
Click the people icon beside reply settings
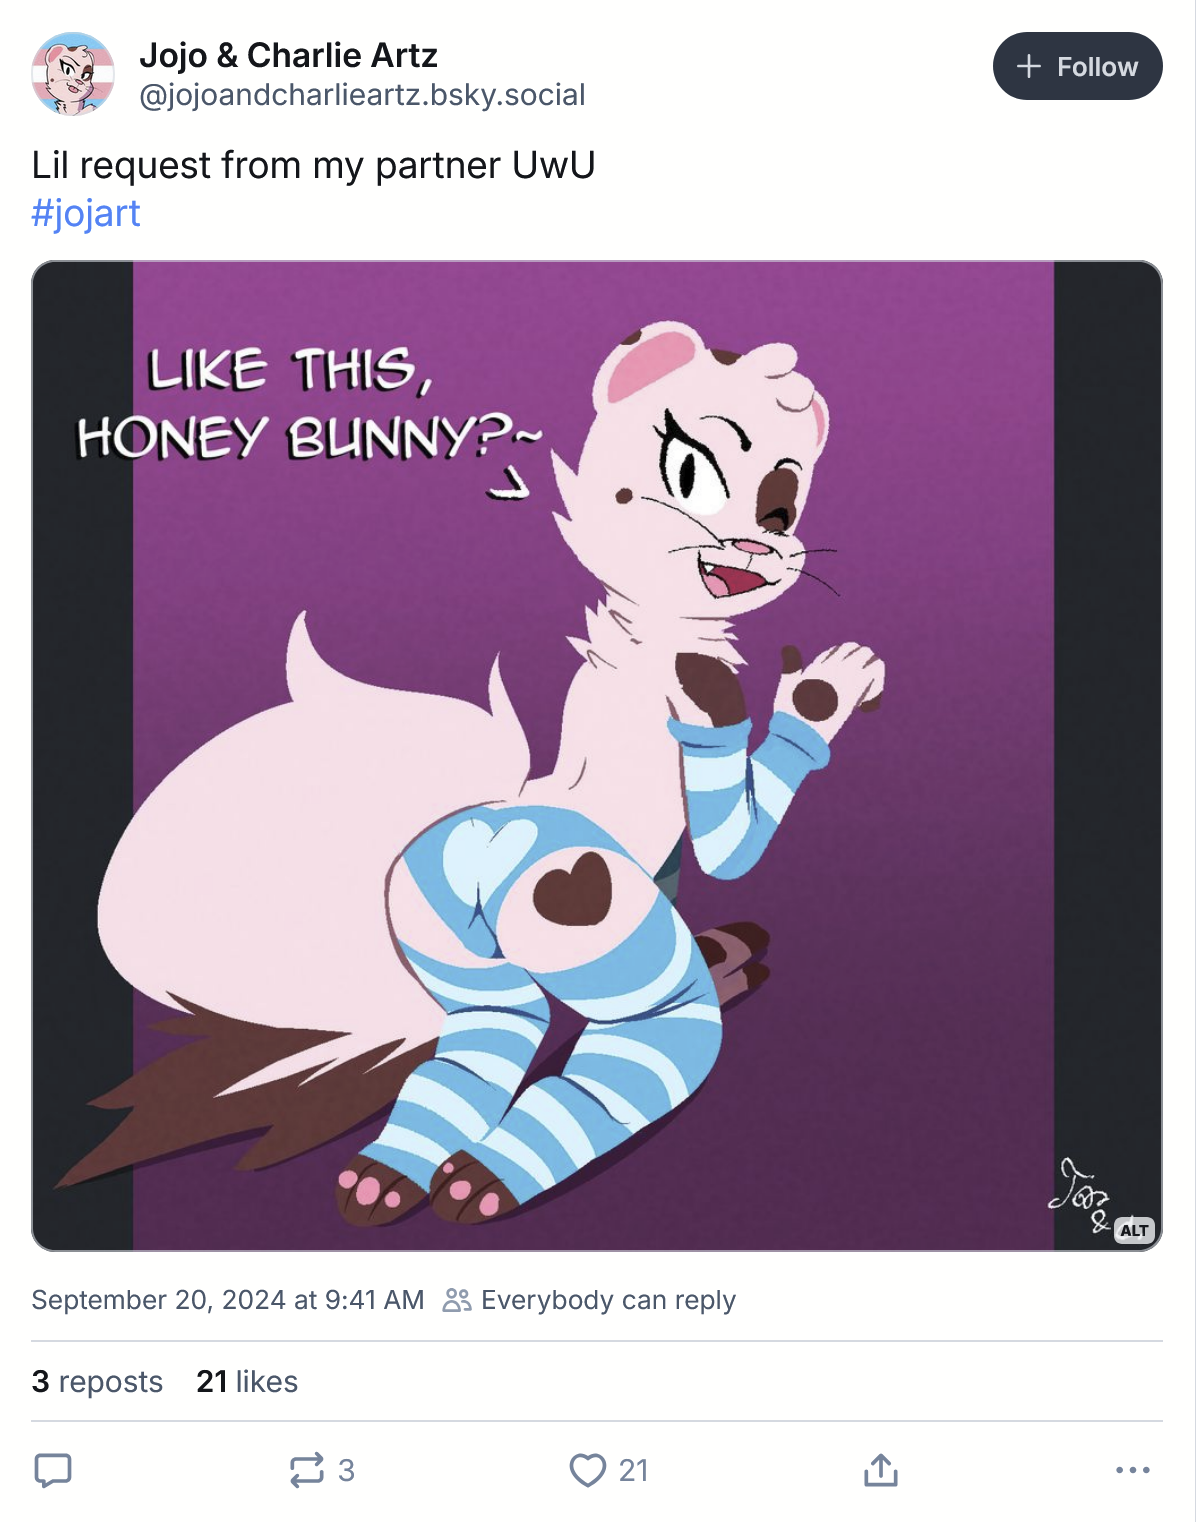point(457,1300)
